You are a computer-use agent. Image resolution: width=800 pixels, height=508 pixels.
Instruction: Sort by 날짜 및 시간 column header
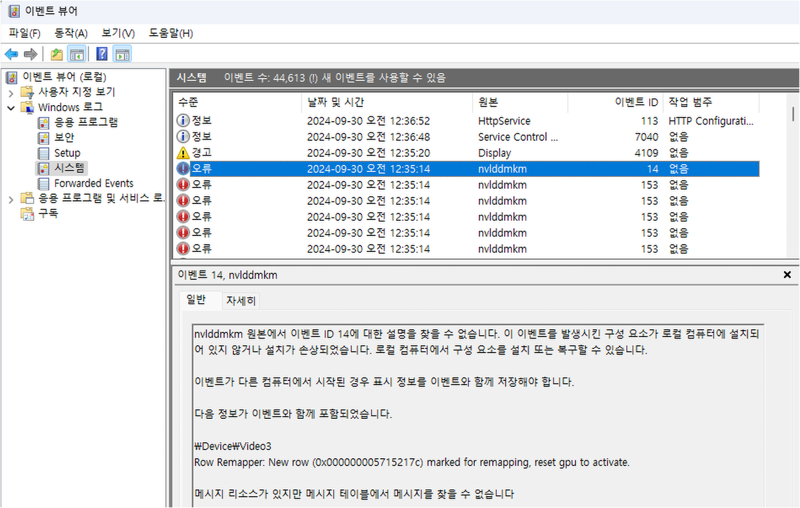[387, 103]
